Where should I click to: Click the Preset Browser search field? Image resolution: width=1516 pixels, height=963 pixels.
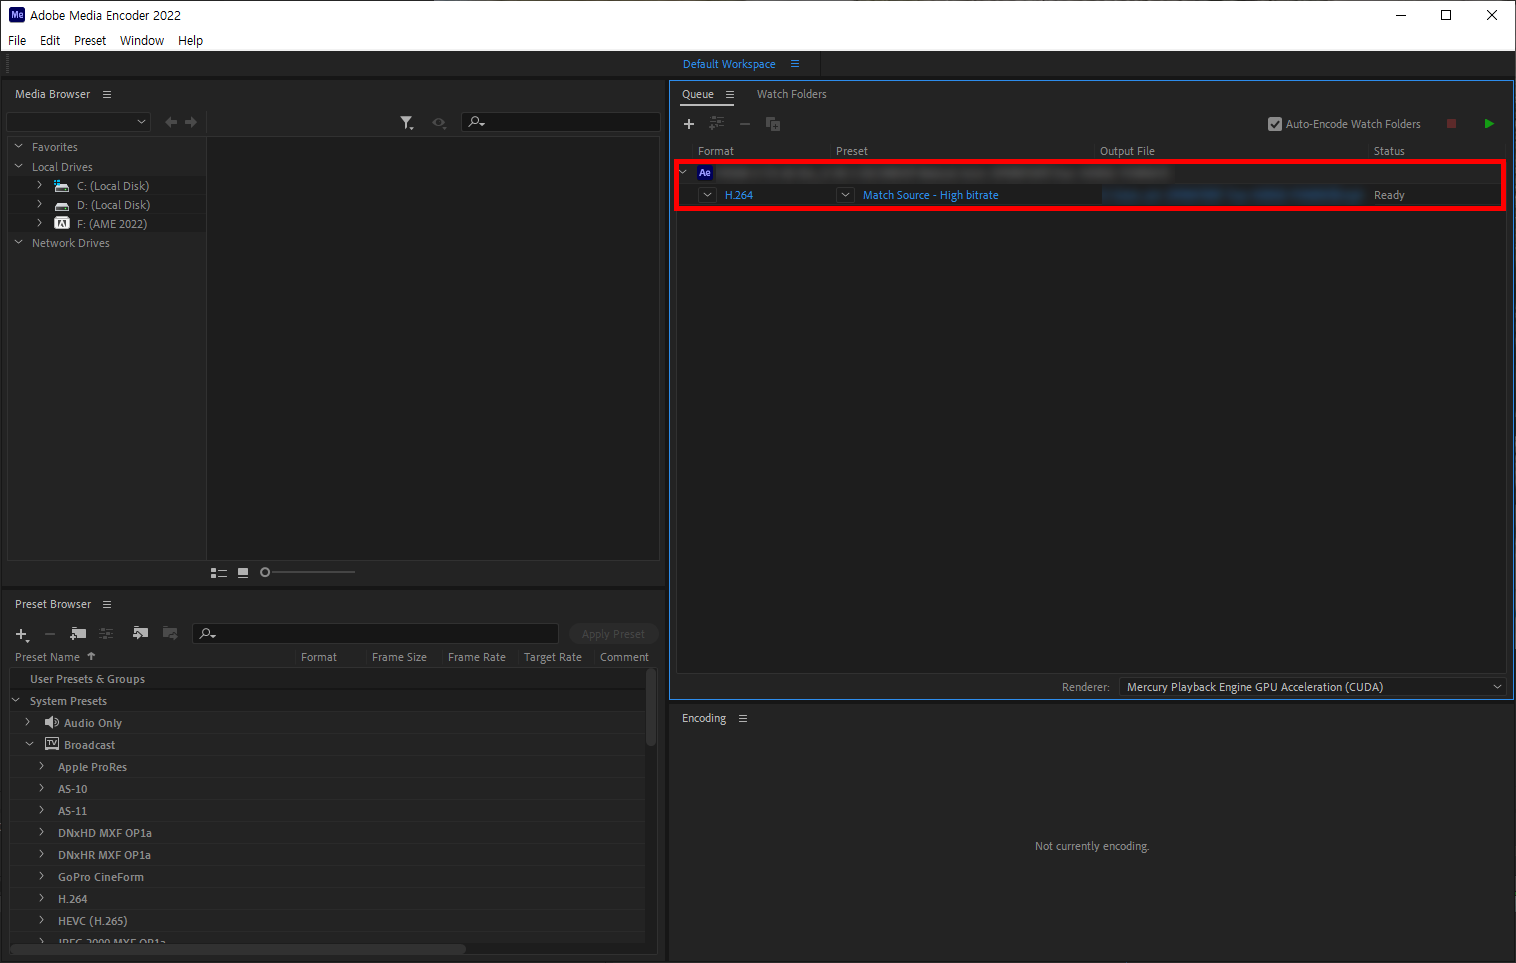[x=376, y=633]
